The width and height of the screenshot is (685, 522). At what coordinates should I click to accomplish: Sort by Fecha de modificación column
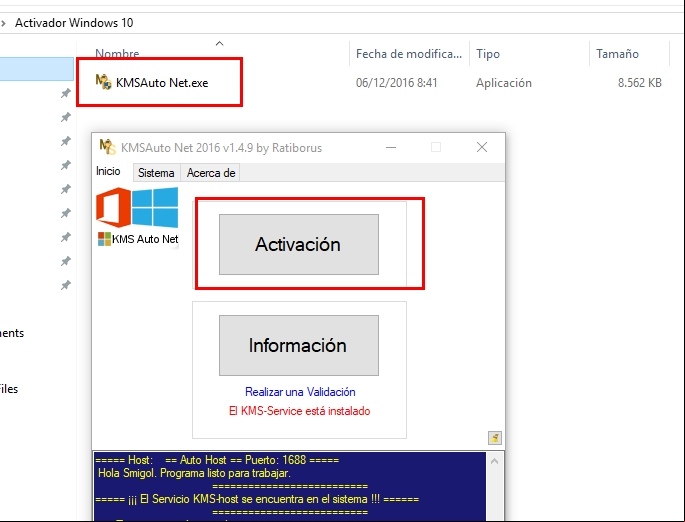[x=408, y=54]
